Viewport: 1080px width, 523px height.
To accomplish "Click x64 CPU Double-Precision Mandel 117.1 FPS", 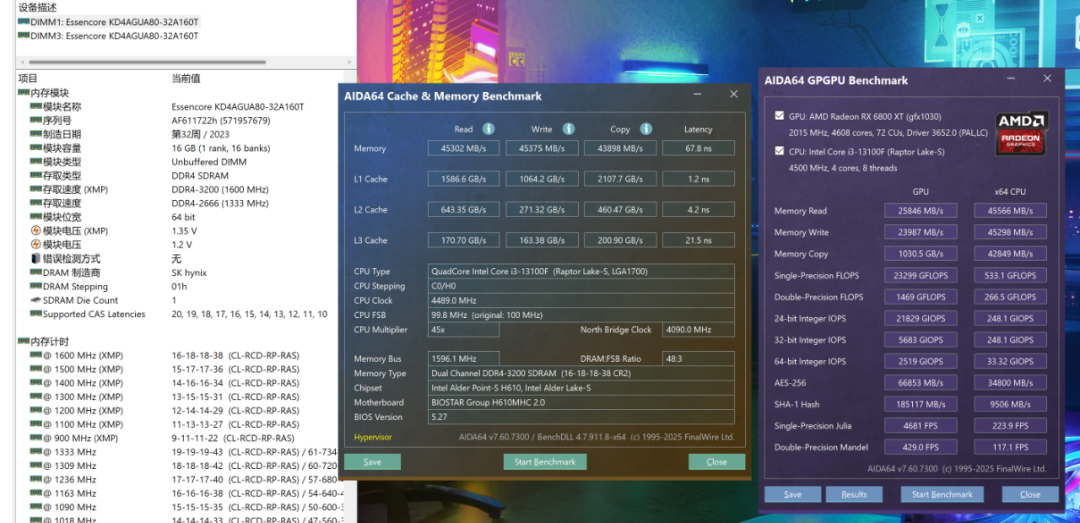I will click(1010, 447).
